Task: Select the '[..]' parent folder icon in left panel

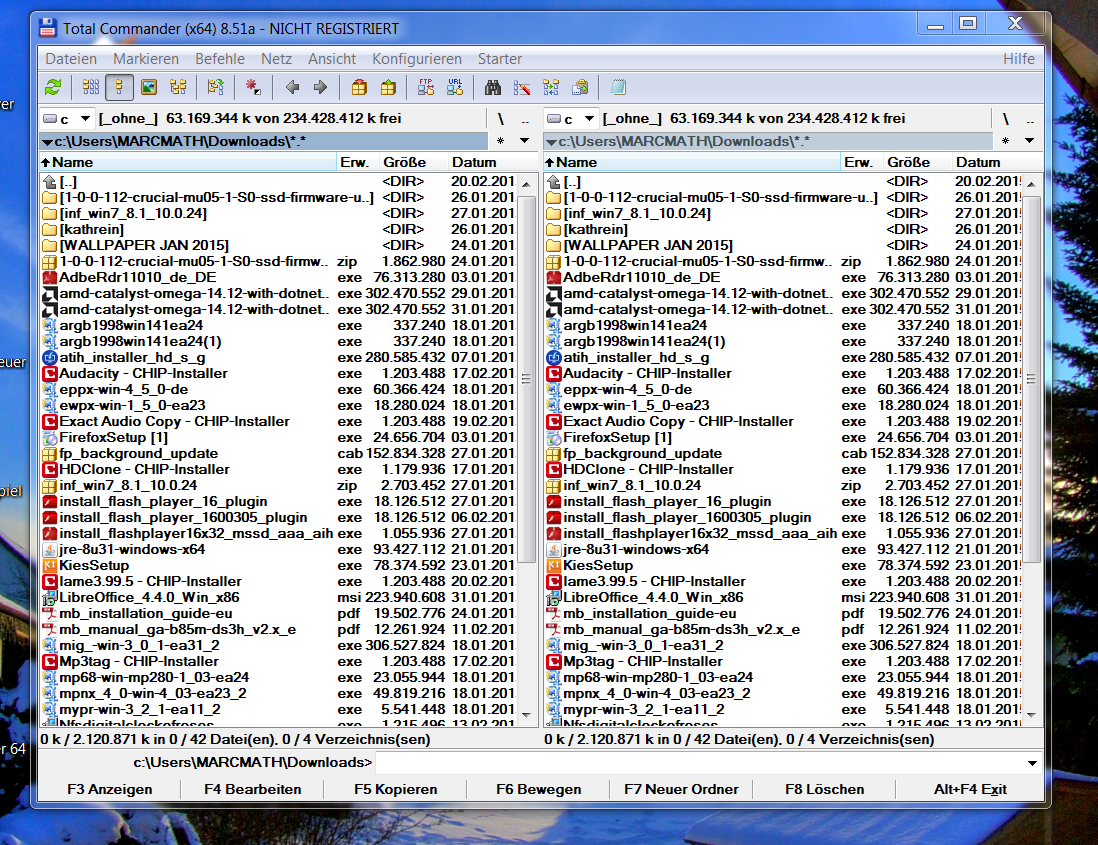Action: [50, 182]
